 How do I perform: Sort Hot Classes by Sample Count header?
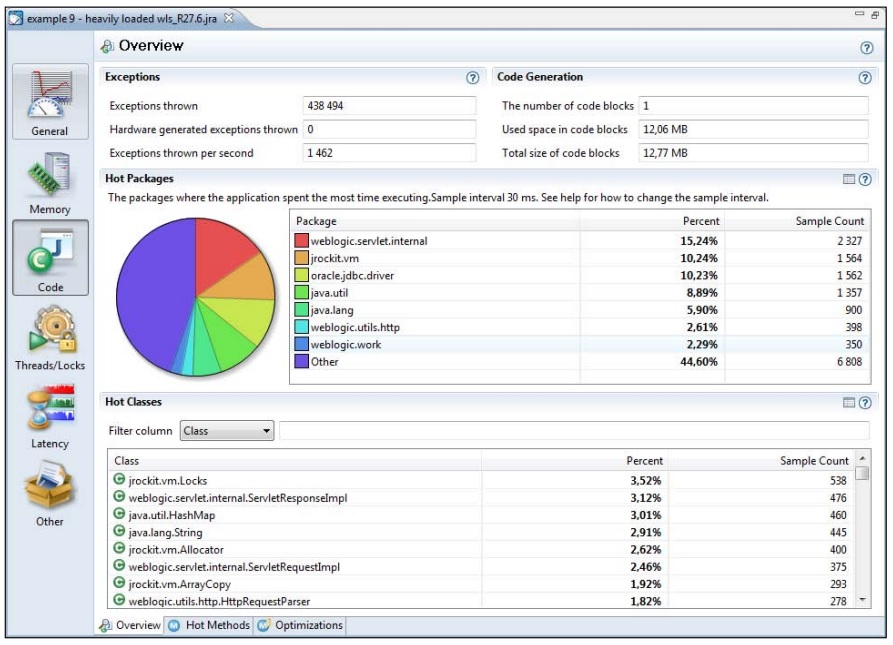(x=813, y=461)
